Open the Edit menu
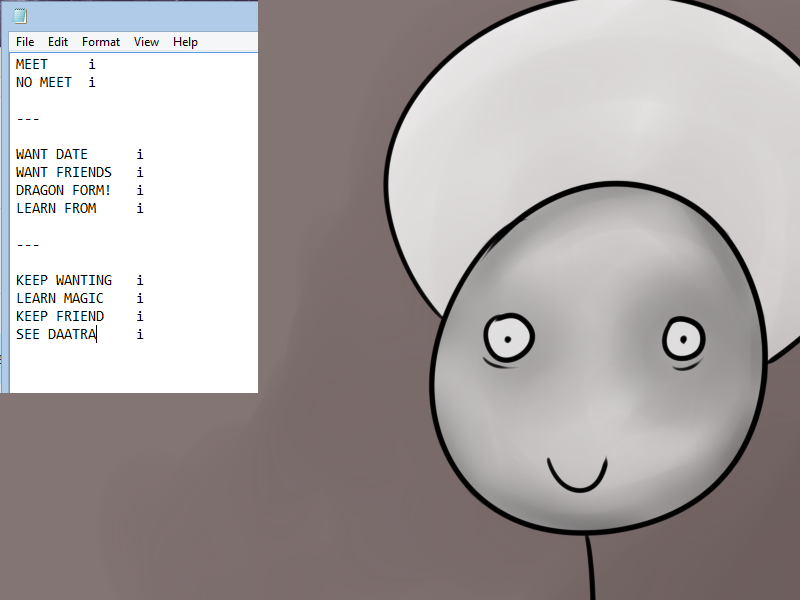 pos(58,42)
